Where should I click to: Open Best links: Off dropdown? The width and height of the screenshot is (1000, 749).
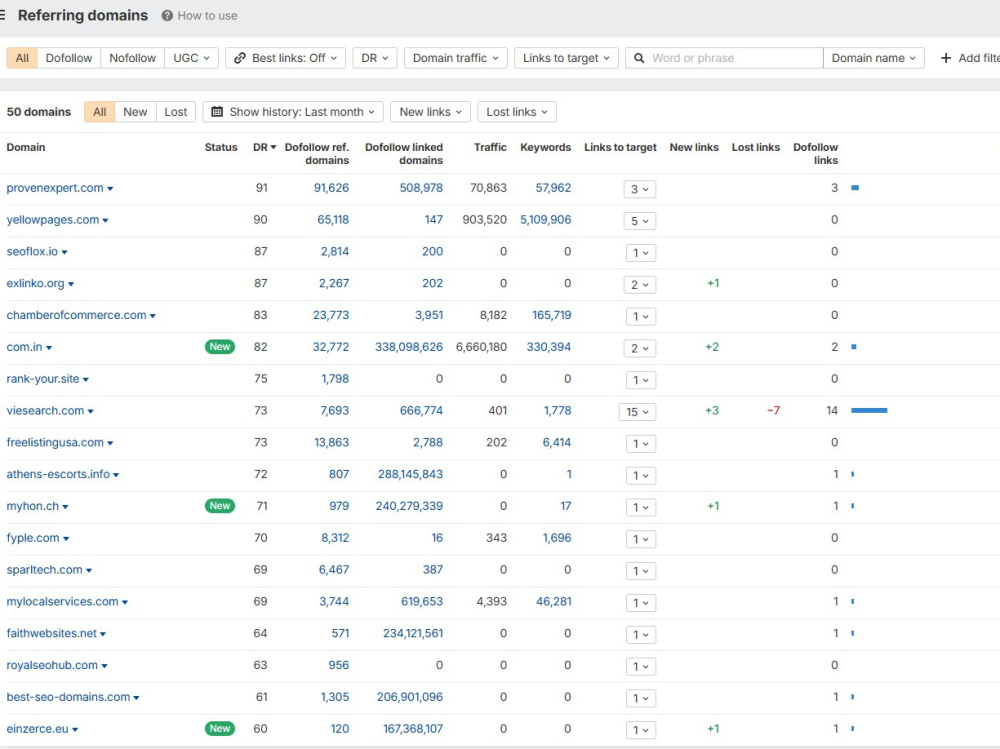(286, 58)
